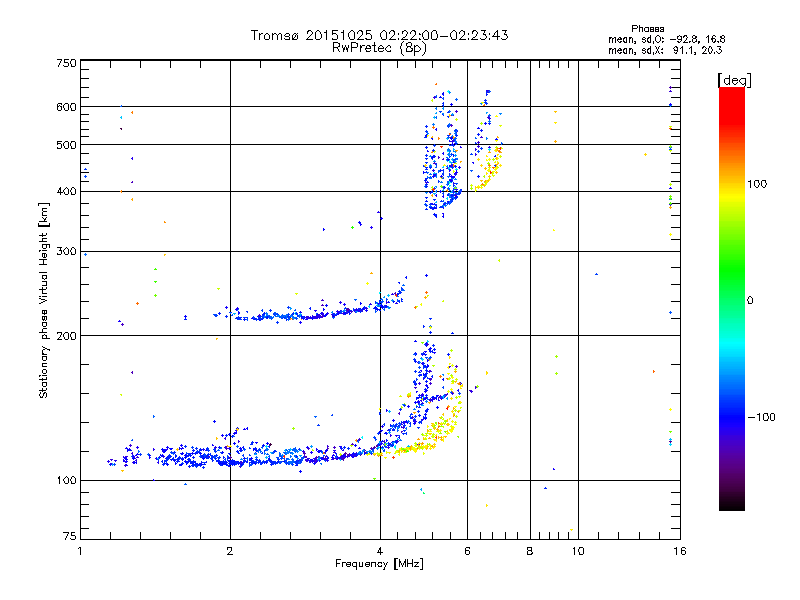Click the black bottom of the colorbar
Image resolution: width=800 pixels, height=600 pixels.
click(732, 503)
